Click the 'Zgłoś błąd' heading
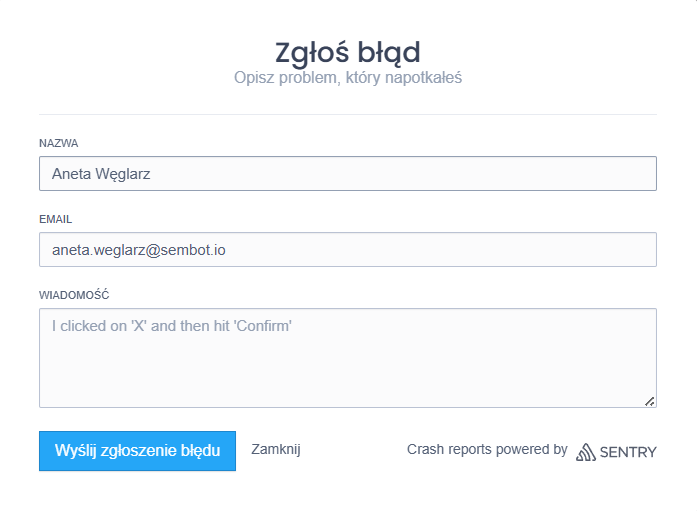 348,50
